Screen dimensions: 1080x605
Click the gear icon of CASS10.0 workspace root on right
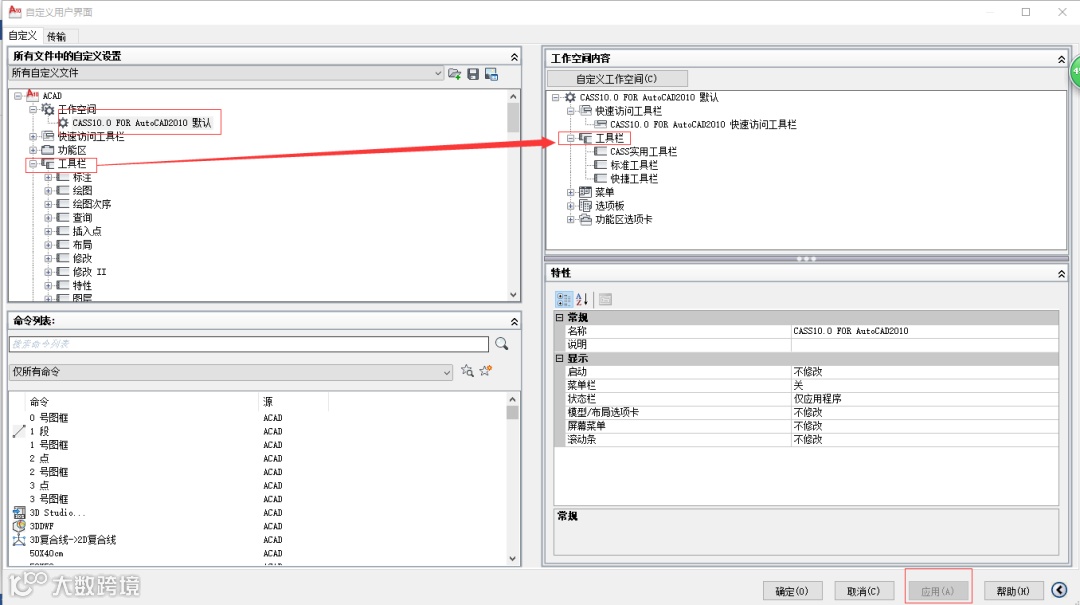[x=570, y=98]
